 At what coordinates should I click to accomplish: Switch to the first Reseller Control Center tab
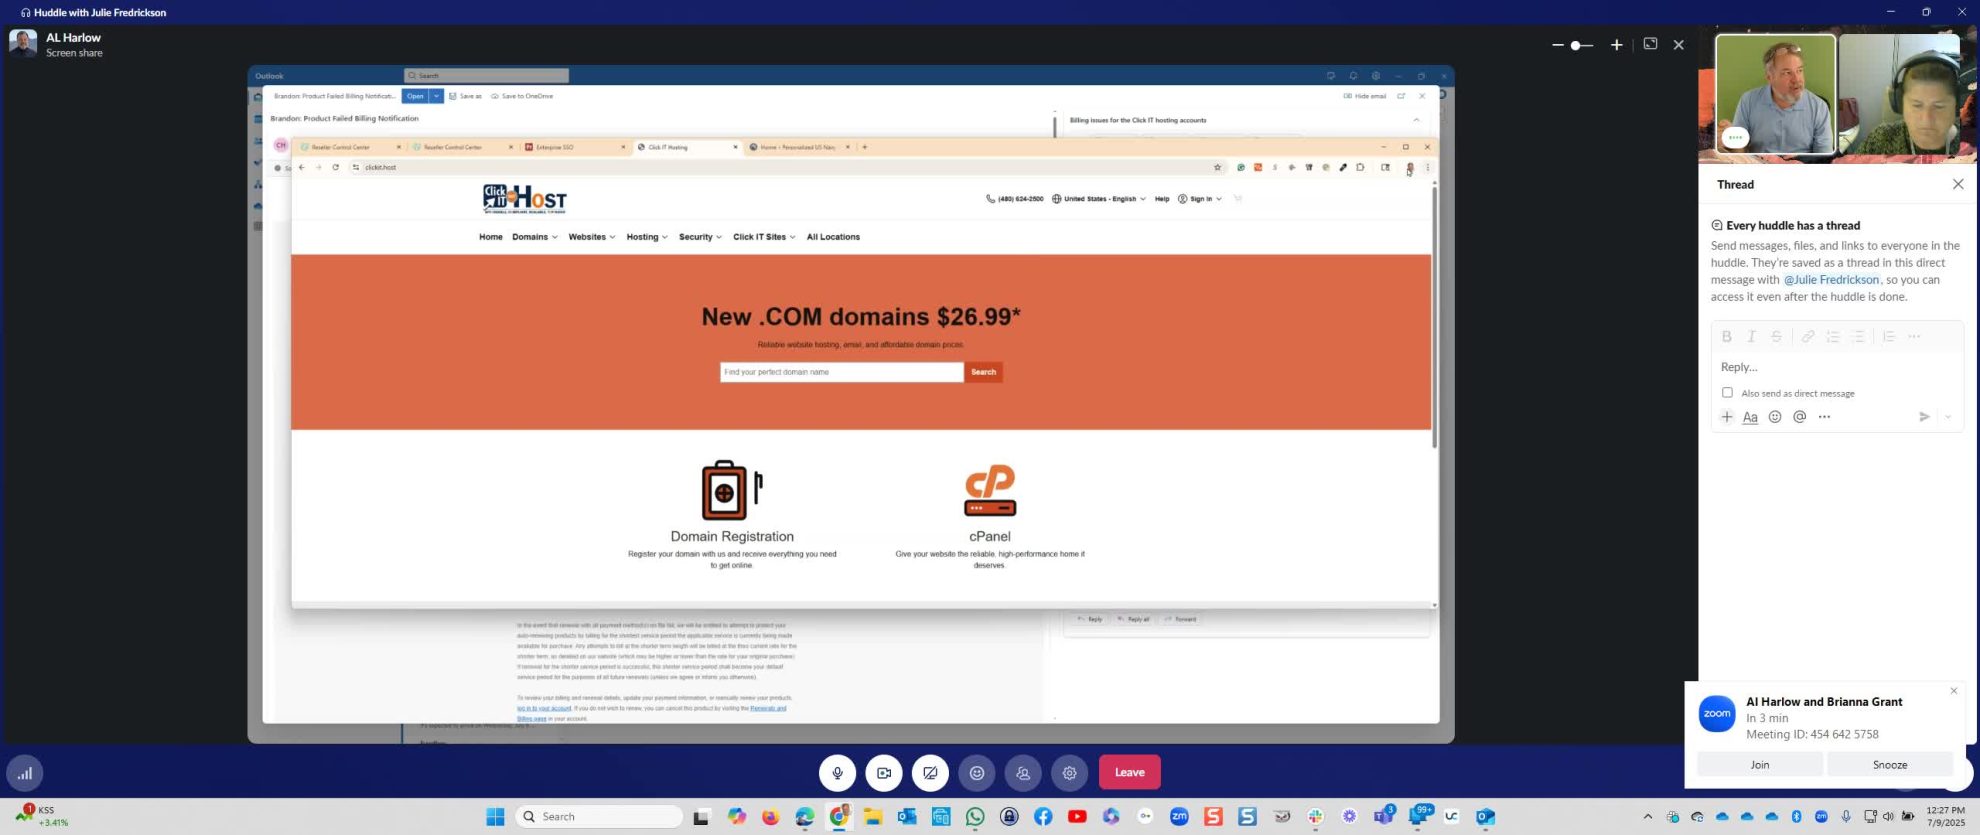pyautogui.click(x=349, y=147)
